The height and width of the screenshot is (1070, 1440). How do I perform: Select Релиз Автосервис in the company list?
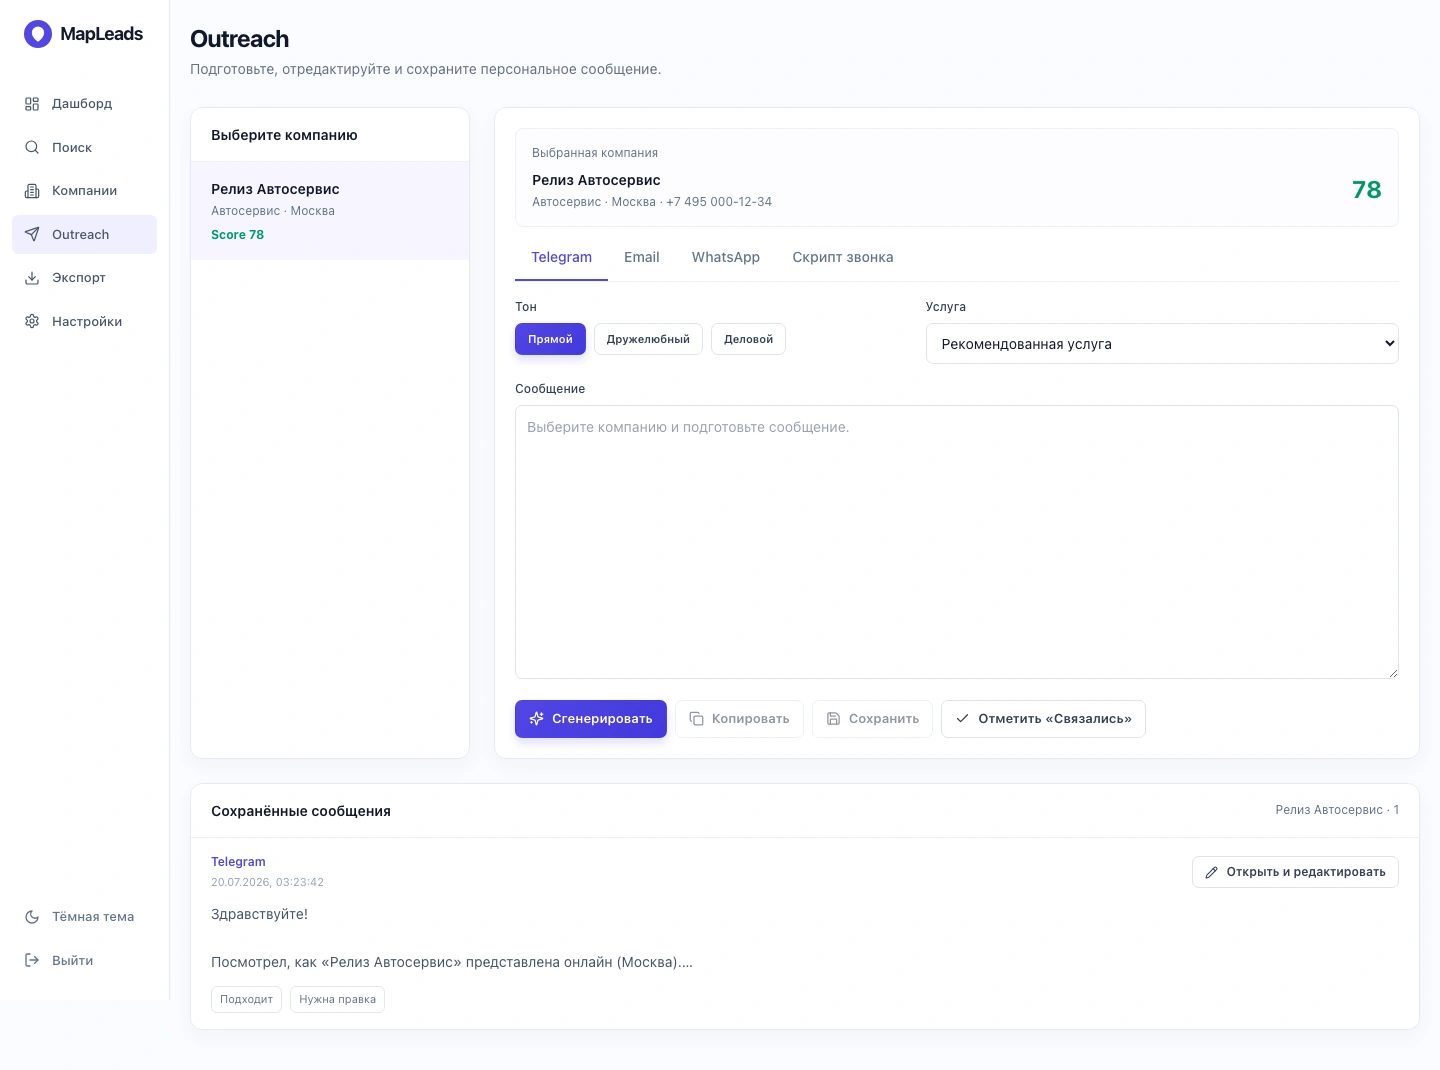point(330,211)
